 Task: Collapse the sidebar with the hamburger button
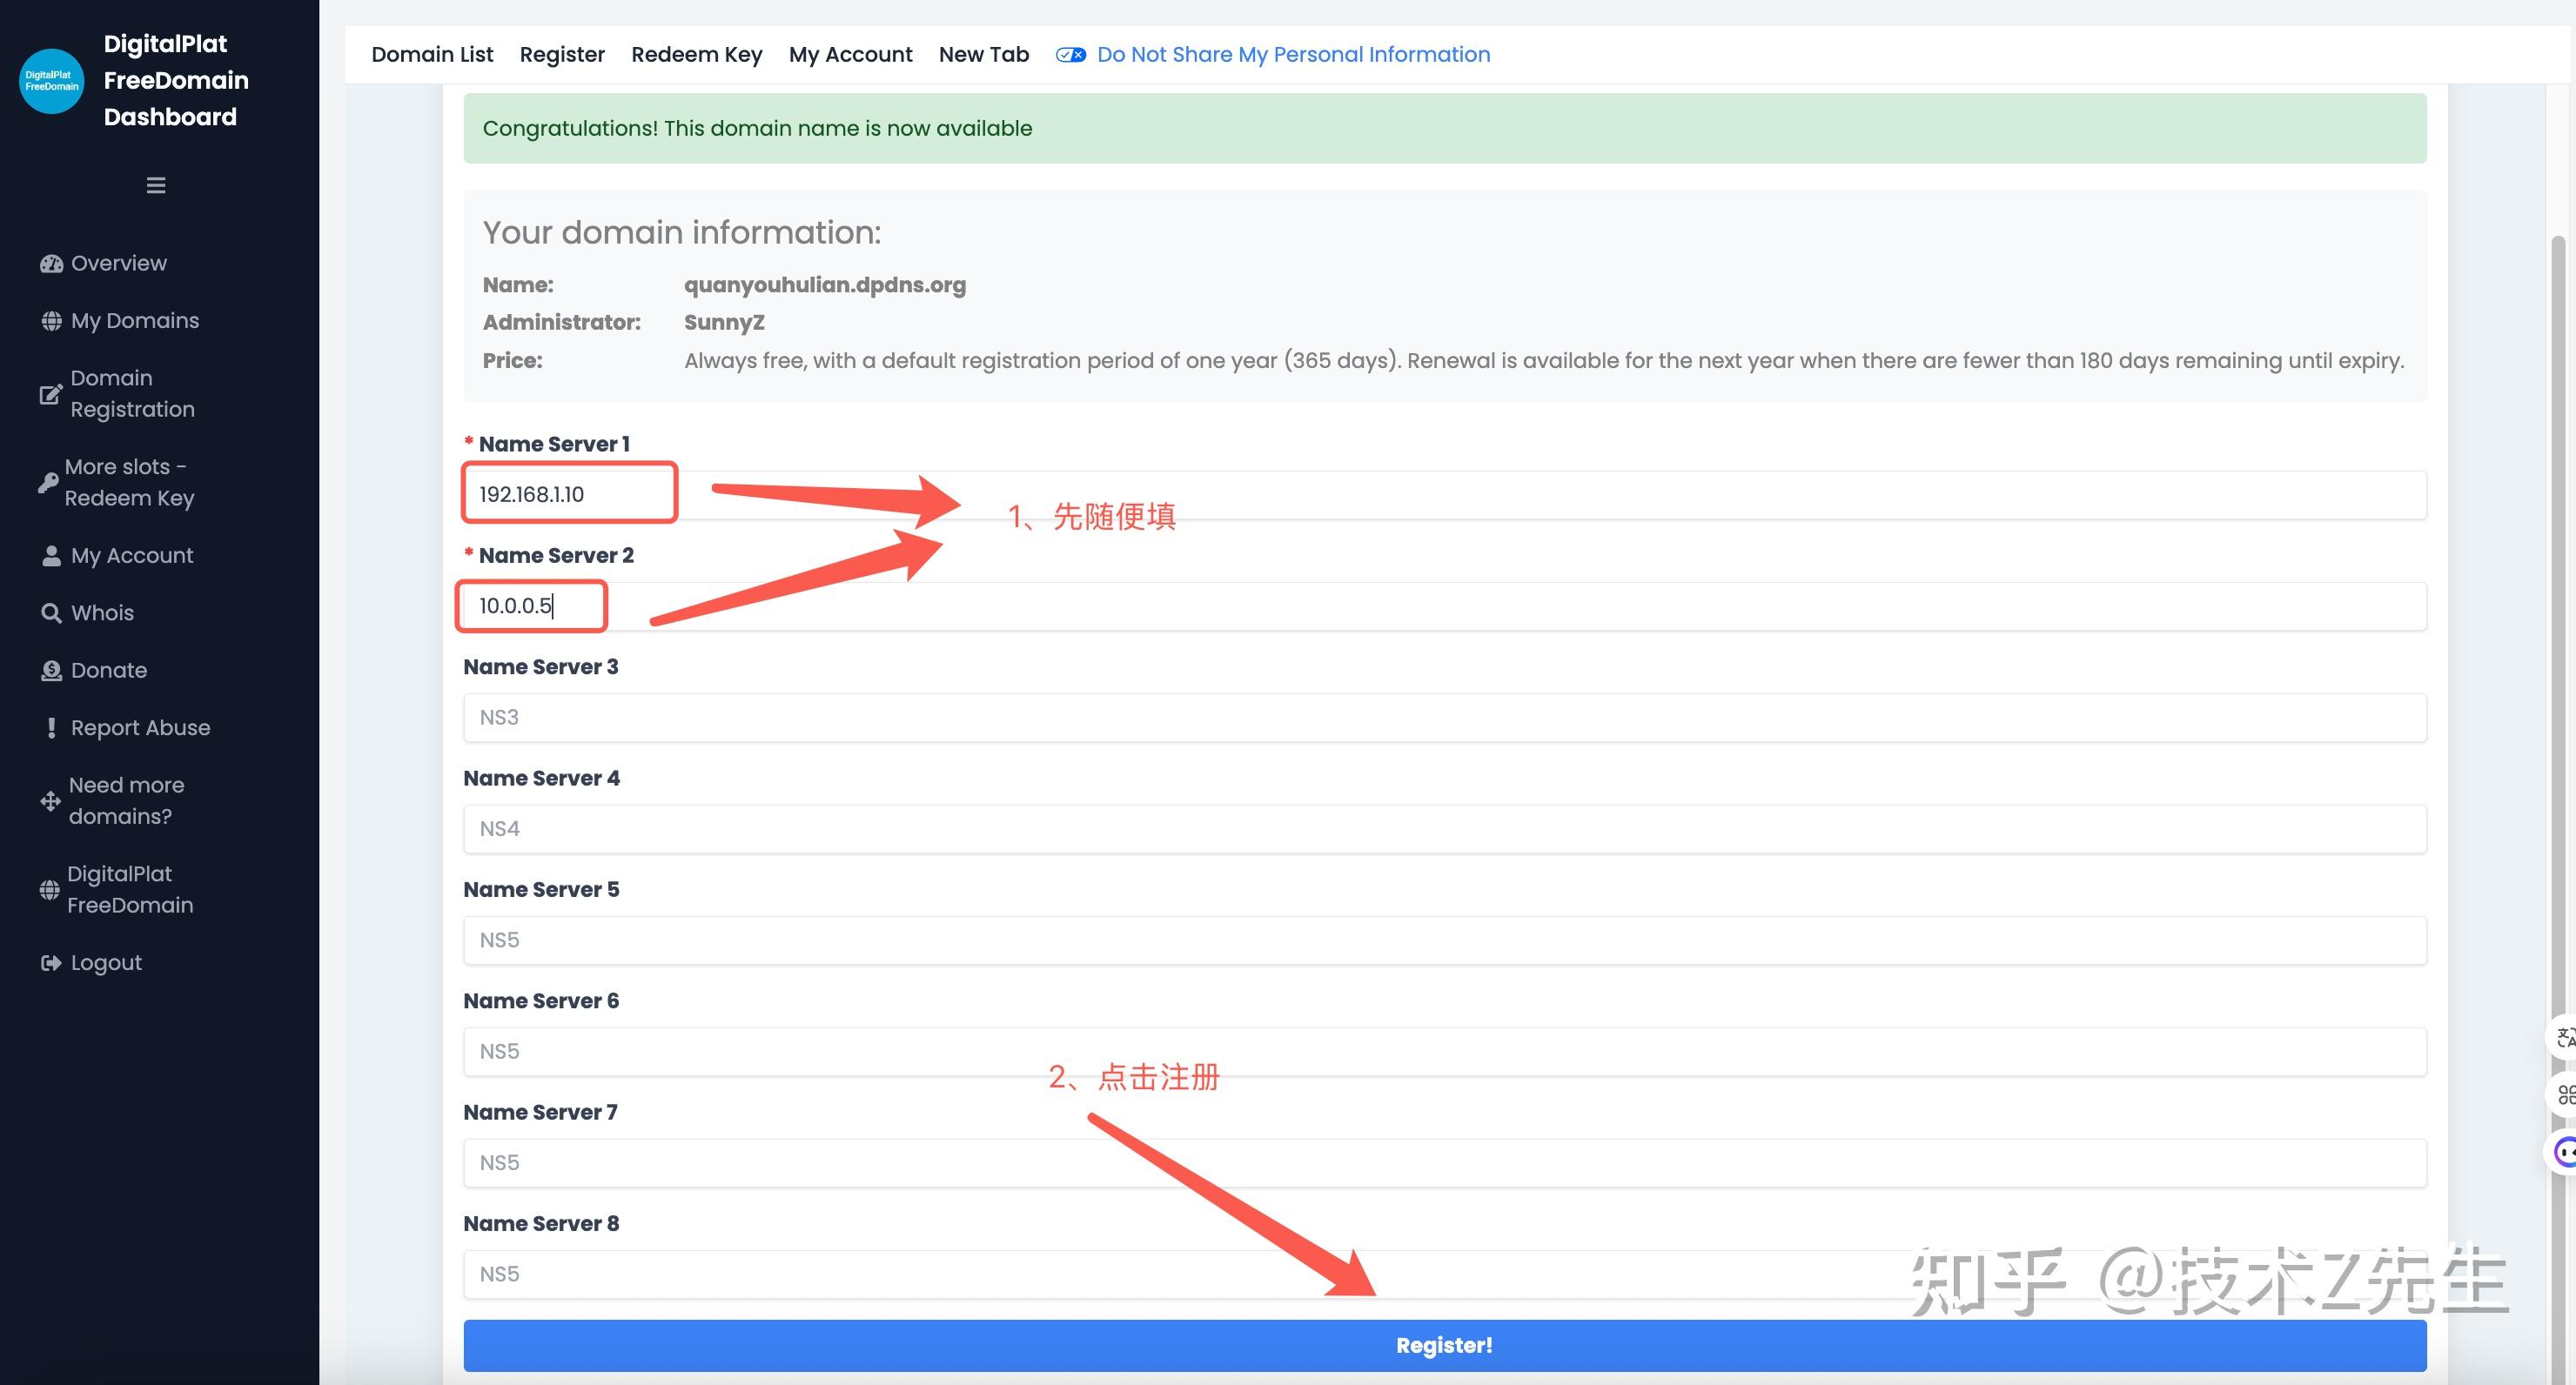pos(155,185)
